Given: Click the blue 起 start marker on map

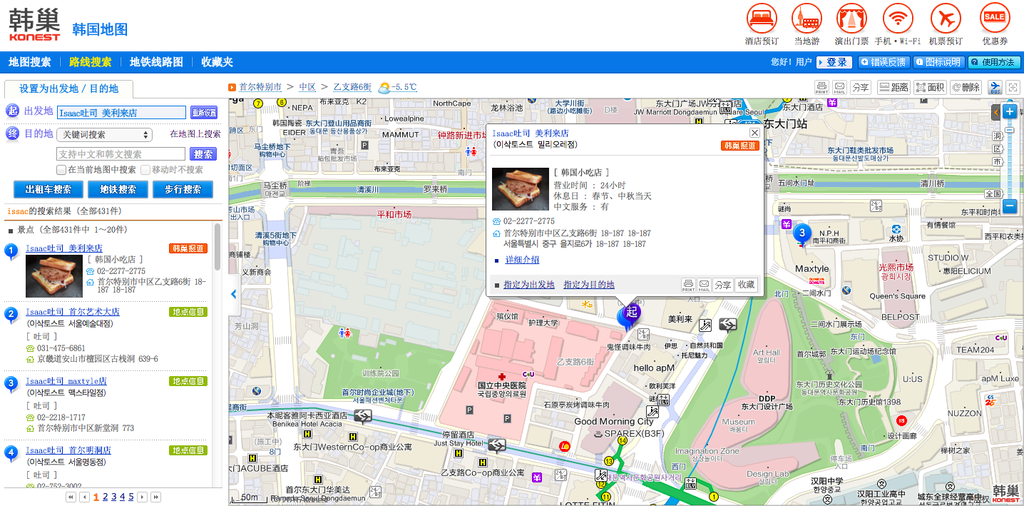Looking at the screenshot, I should [x=630, y=313].
